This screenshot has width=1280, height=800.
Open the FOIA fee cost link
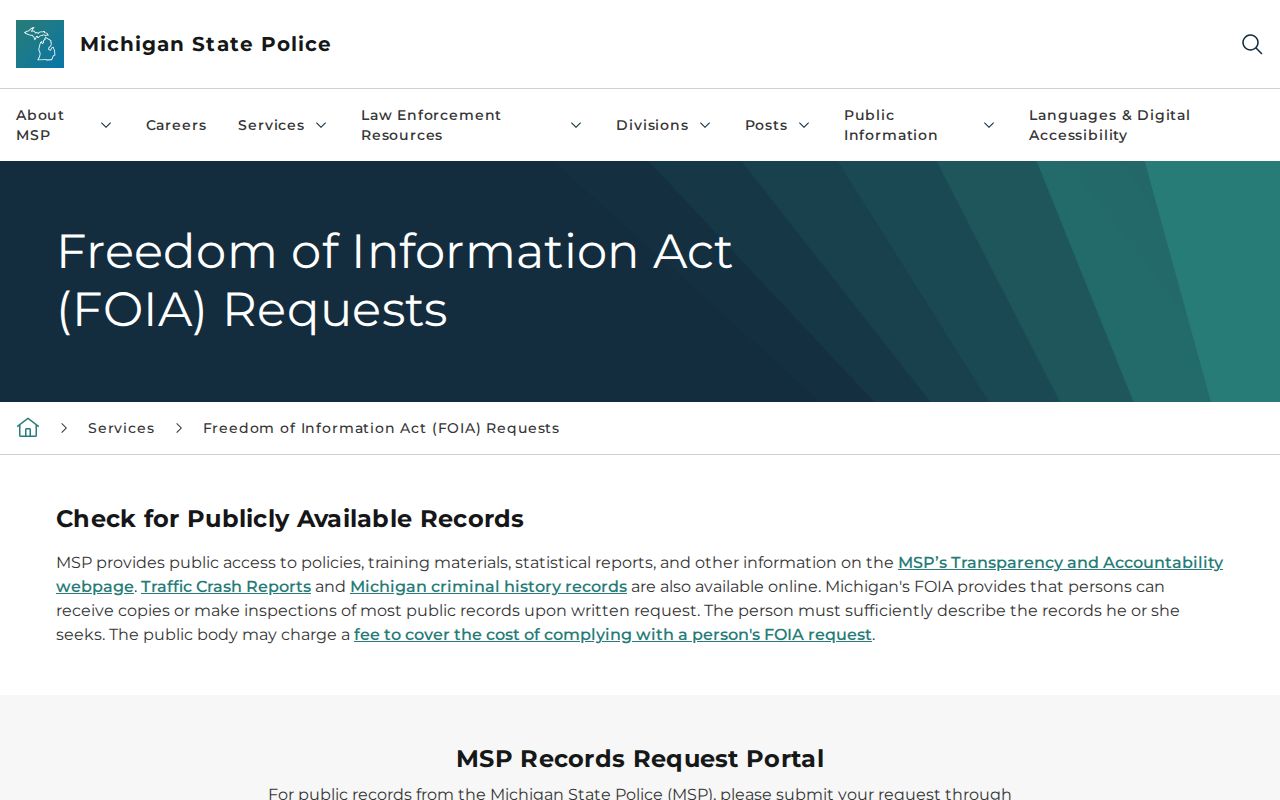(613, 634)
